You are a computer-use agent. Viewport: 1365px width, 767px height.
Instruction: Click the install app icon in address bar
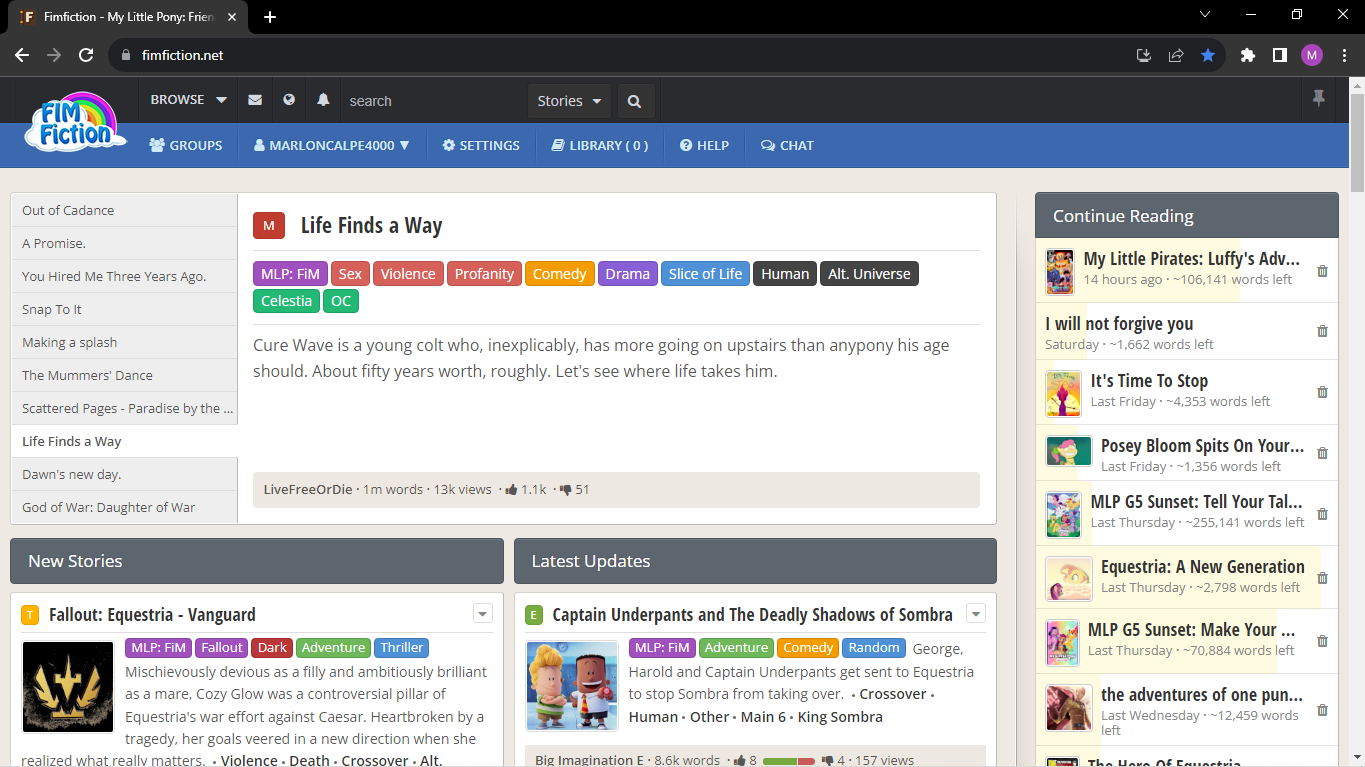(x=1144, y=55)
